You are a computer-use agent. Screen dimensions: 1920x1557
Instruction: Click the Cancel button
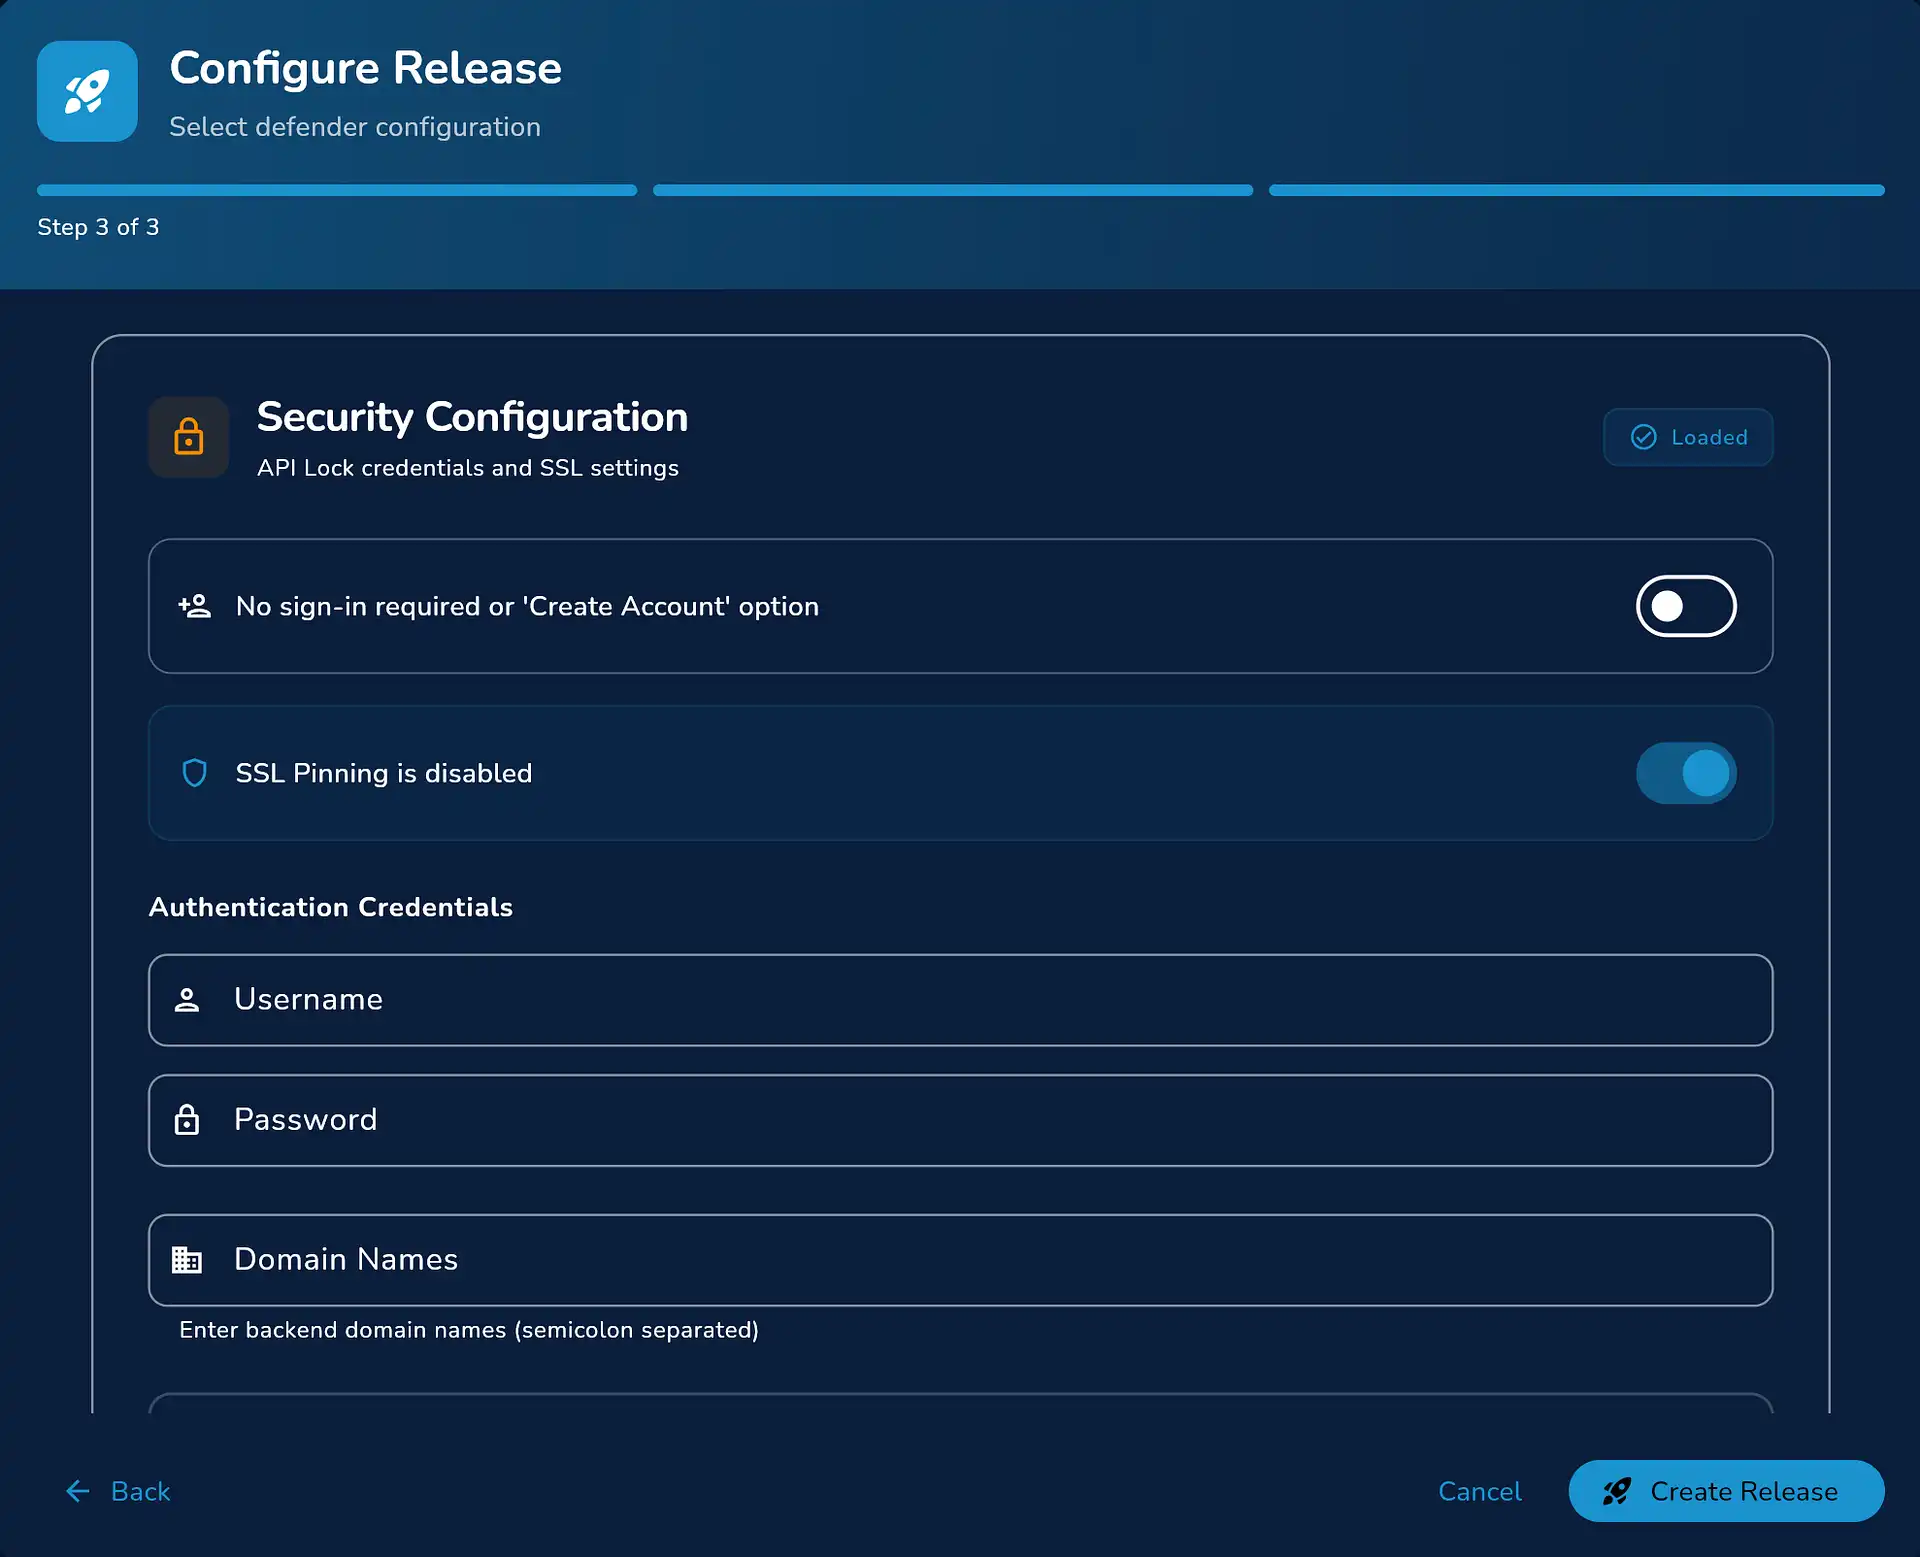(1480, 1491)
